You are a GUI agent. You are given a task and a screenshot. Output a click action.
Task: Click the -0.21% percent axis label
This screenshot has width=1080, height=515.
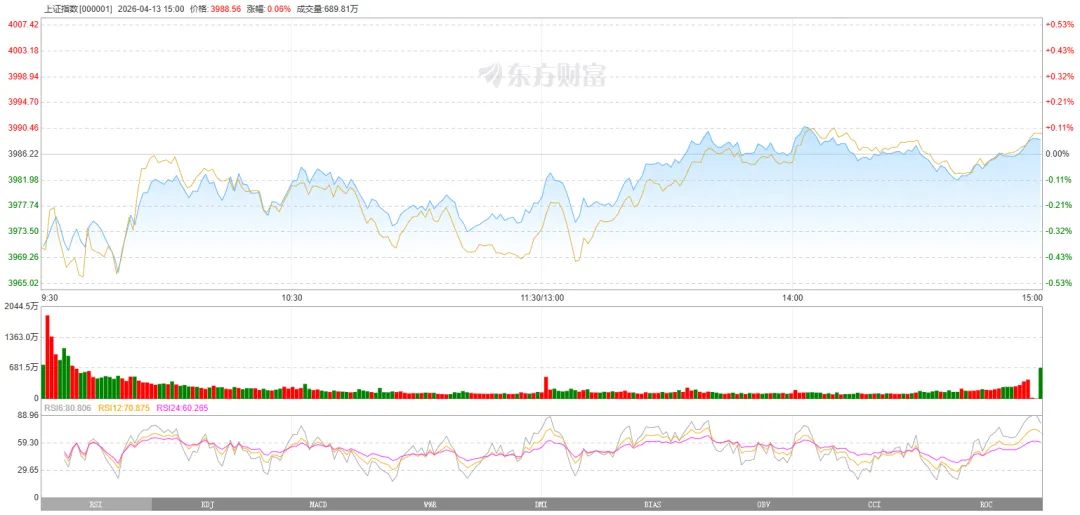coord(1059,205)
